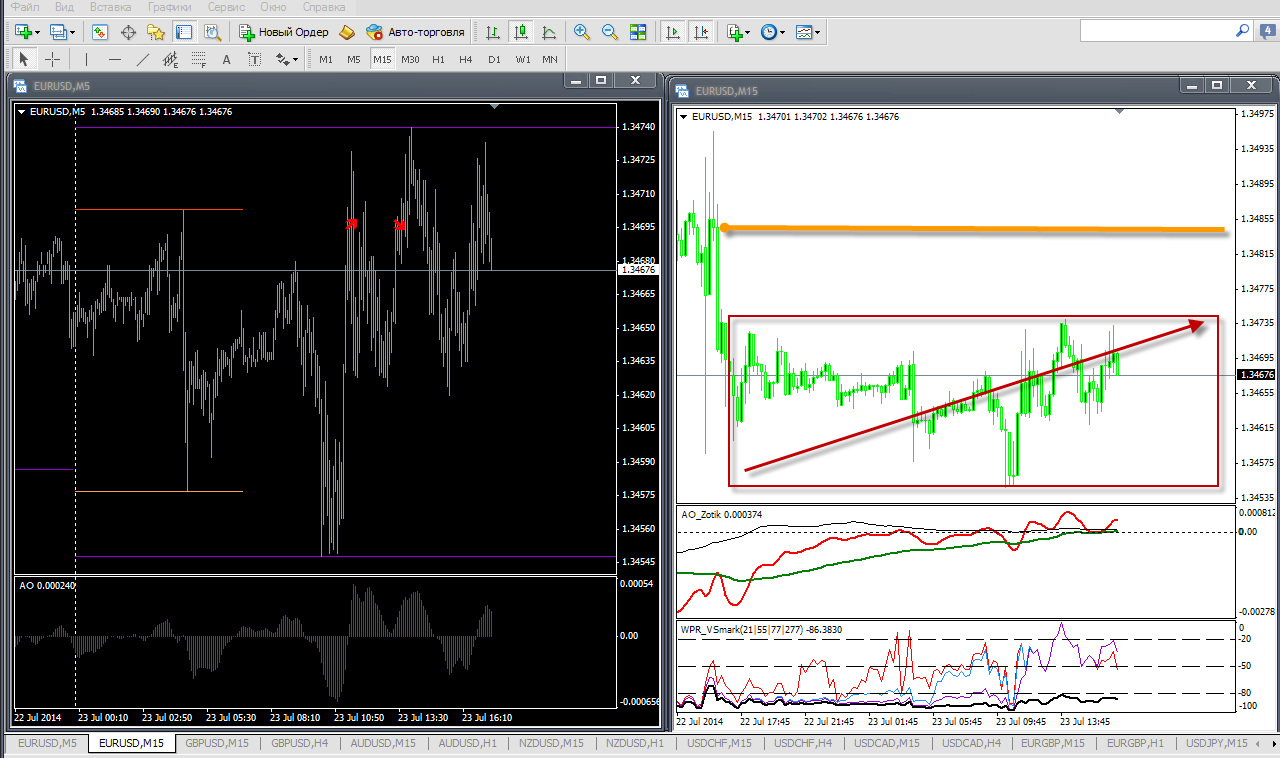This screenshot has height=758, width=1280.
Task: Toggle the Авто-торговля button
Action: click(416, 32)
